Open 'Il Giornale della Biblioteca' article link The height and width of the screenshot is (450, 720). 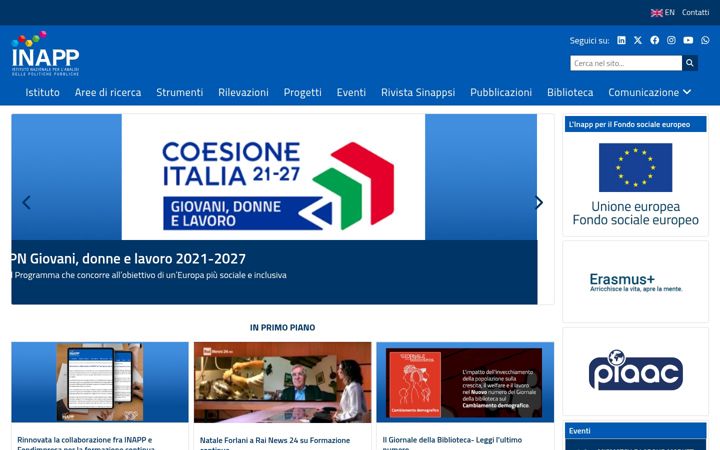[x=452, y=443]
